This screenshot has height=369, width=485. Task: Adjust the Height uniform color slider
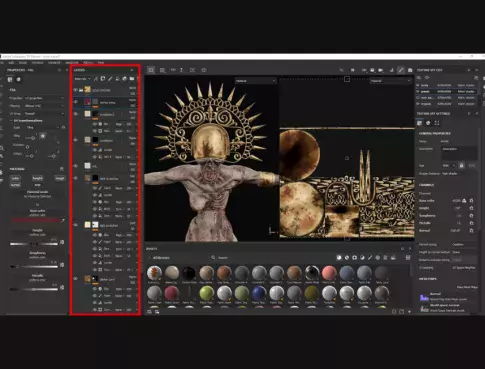[34, 244]
